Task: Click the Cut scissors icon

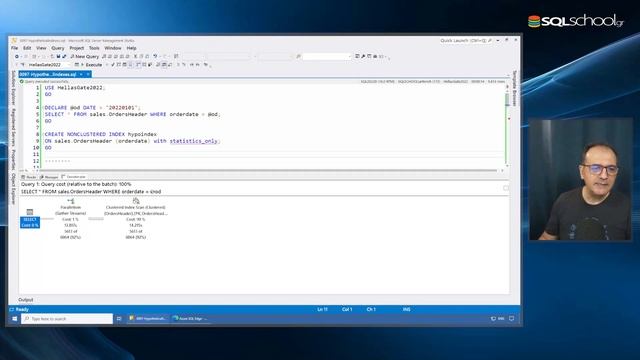Action: pyautogui.click(x=136, y=56)
